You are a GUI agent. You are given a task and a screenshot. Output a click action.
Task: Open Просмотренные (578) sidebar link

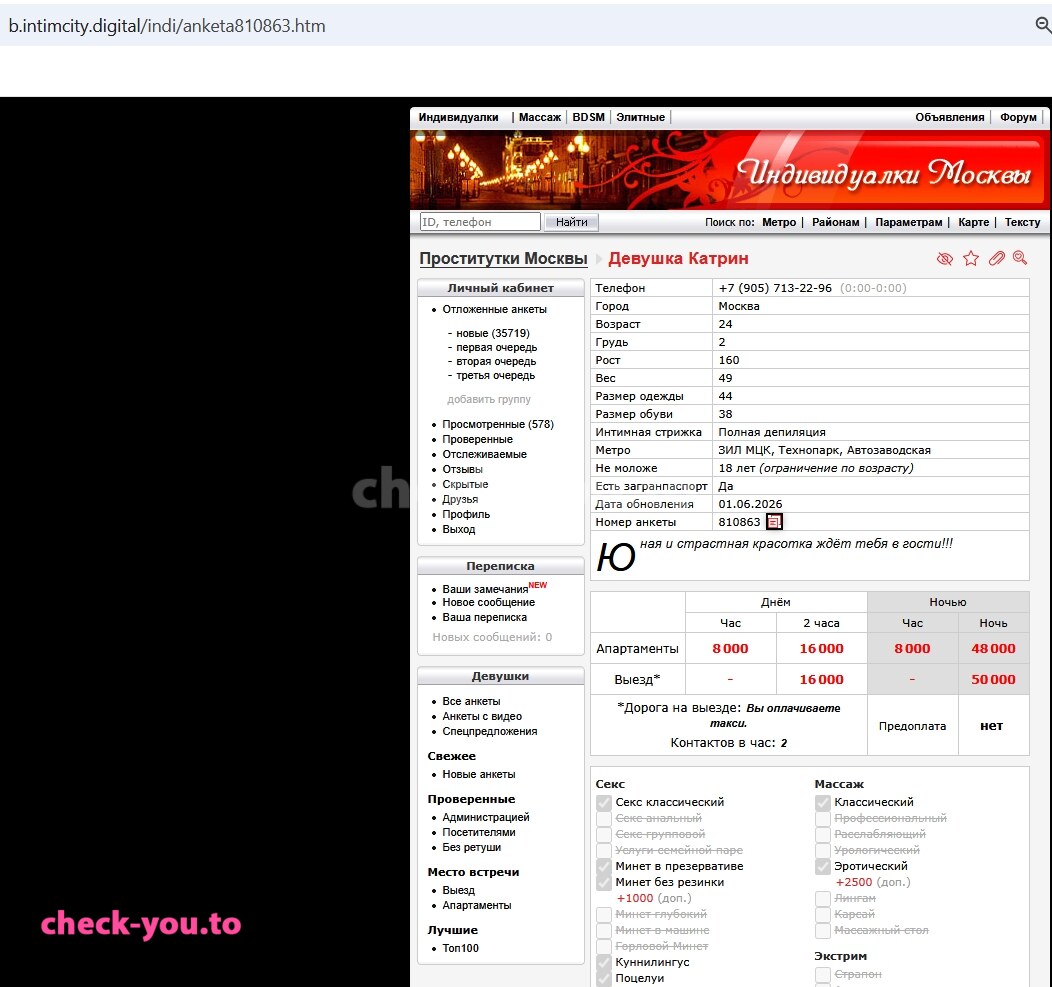(498, 424)
